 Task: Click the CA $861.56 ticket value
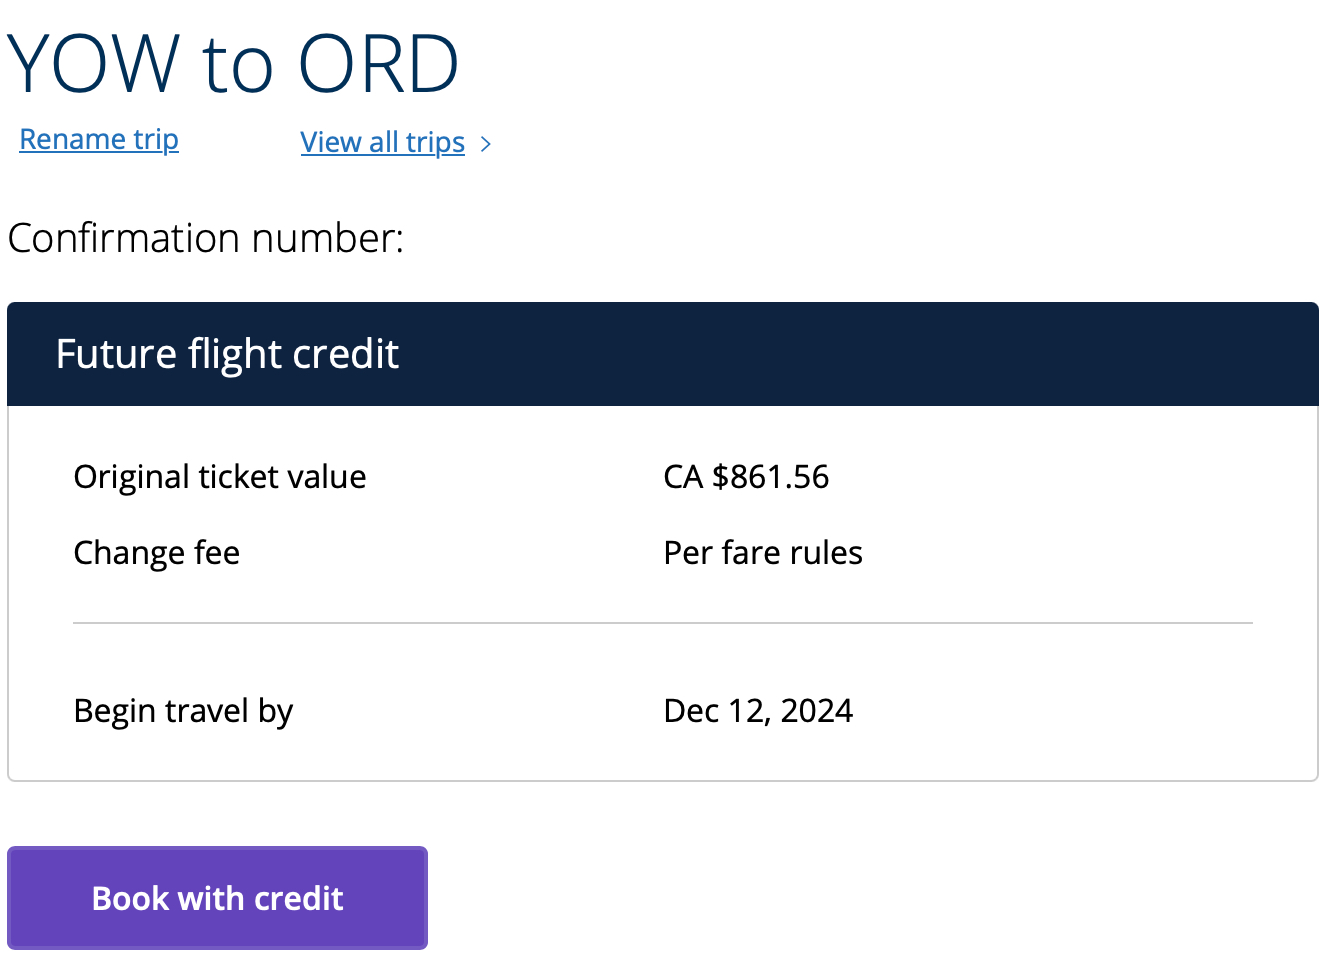(x=746, y=477)
